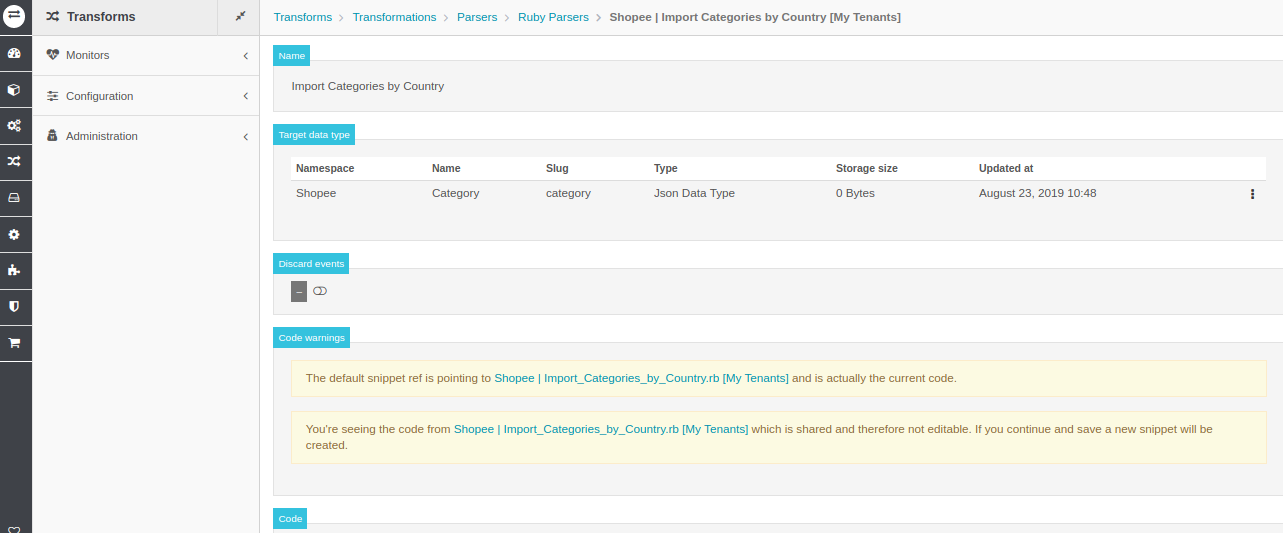Click the Transforms panel header
This screenshot has width=1283, height=533.
(125, 17)
